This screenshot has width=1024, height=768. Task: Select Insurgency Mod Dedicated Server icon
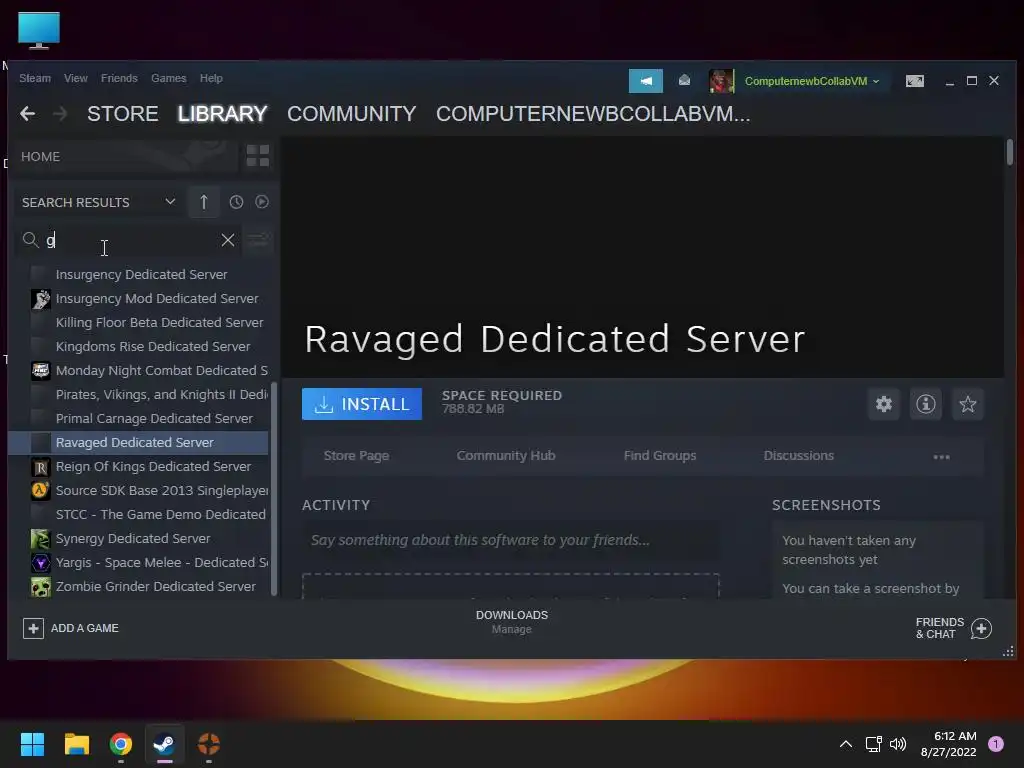point(40,298)
